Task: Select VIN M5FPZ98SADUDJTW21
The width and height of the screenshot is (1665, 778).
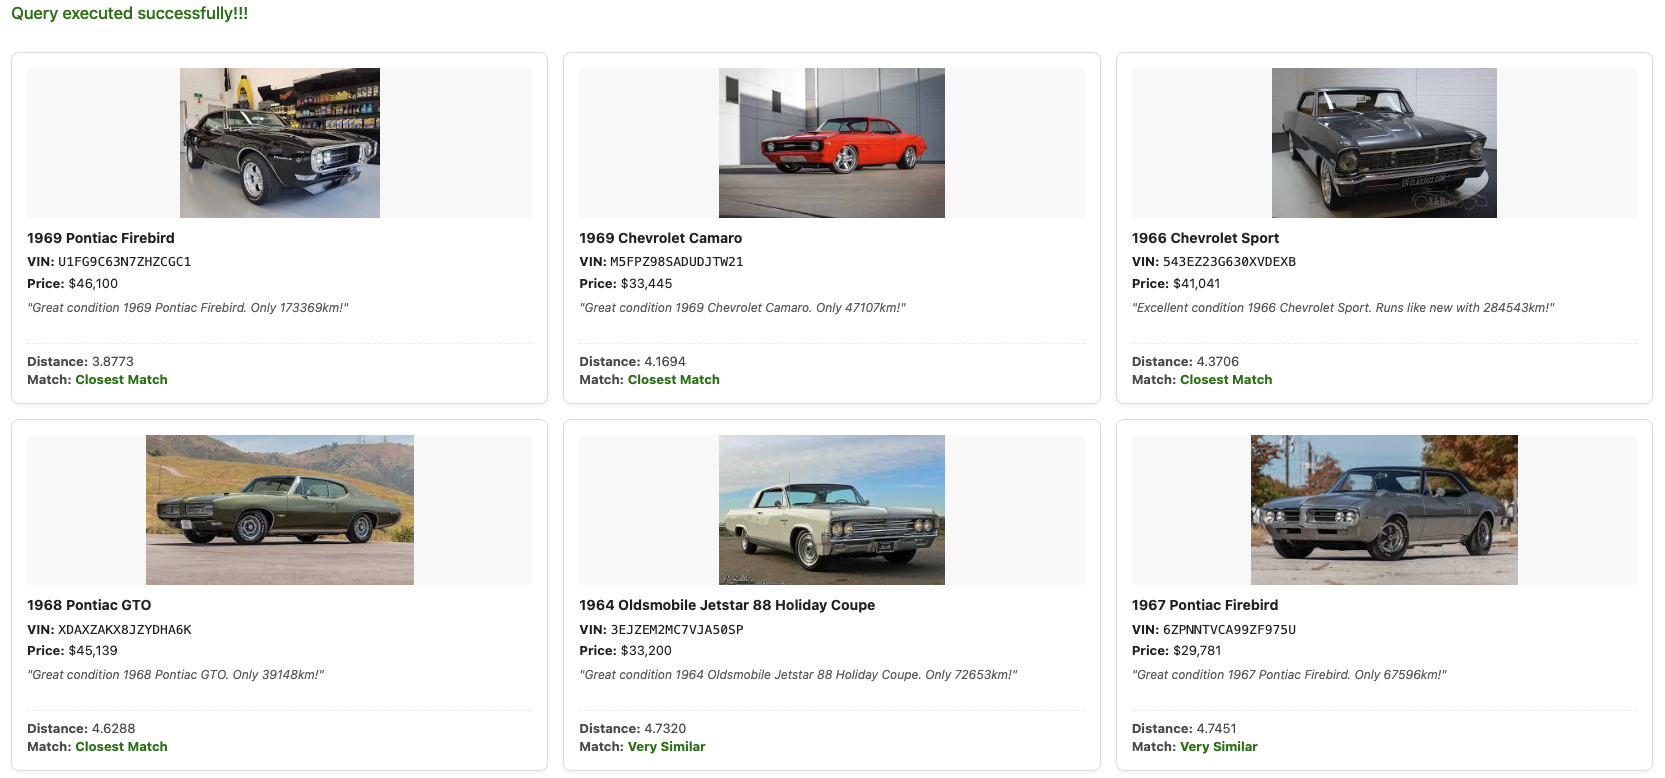Action: 677,262
